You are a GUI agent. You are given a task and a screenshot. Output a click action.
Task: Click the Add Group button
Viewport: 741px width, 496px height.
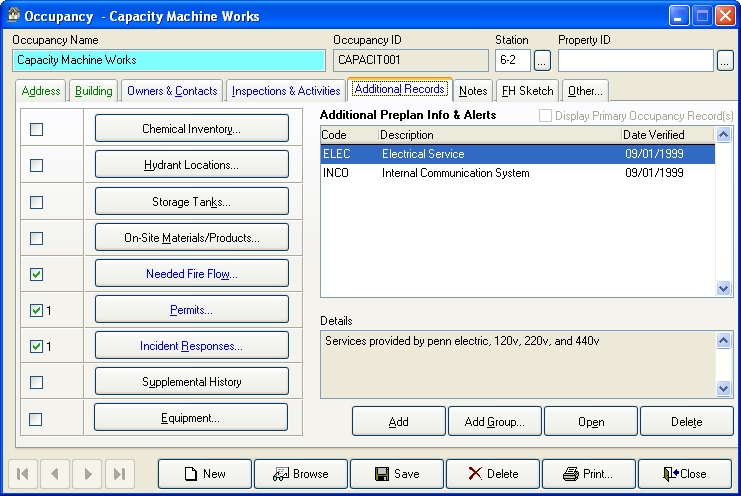click(x=494, y=422)
